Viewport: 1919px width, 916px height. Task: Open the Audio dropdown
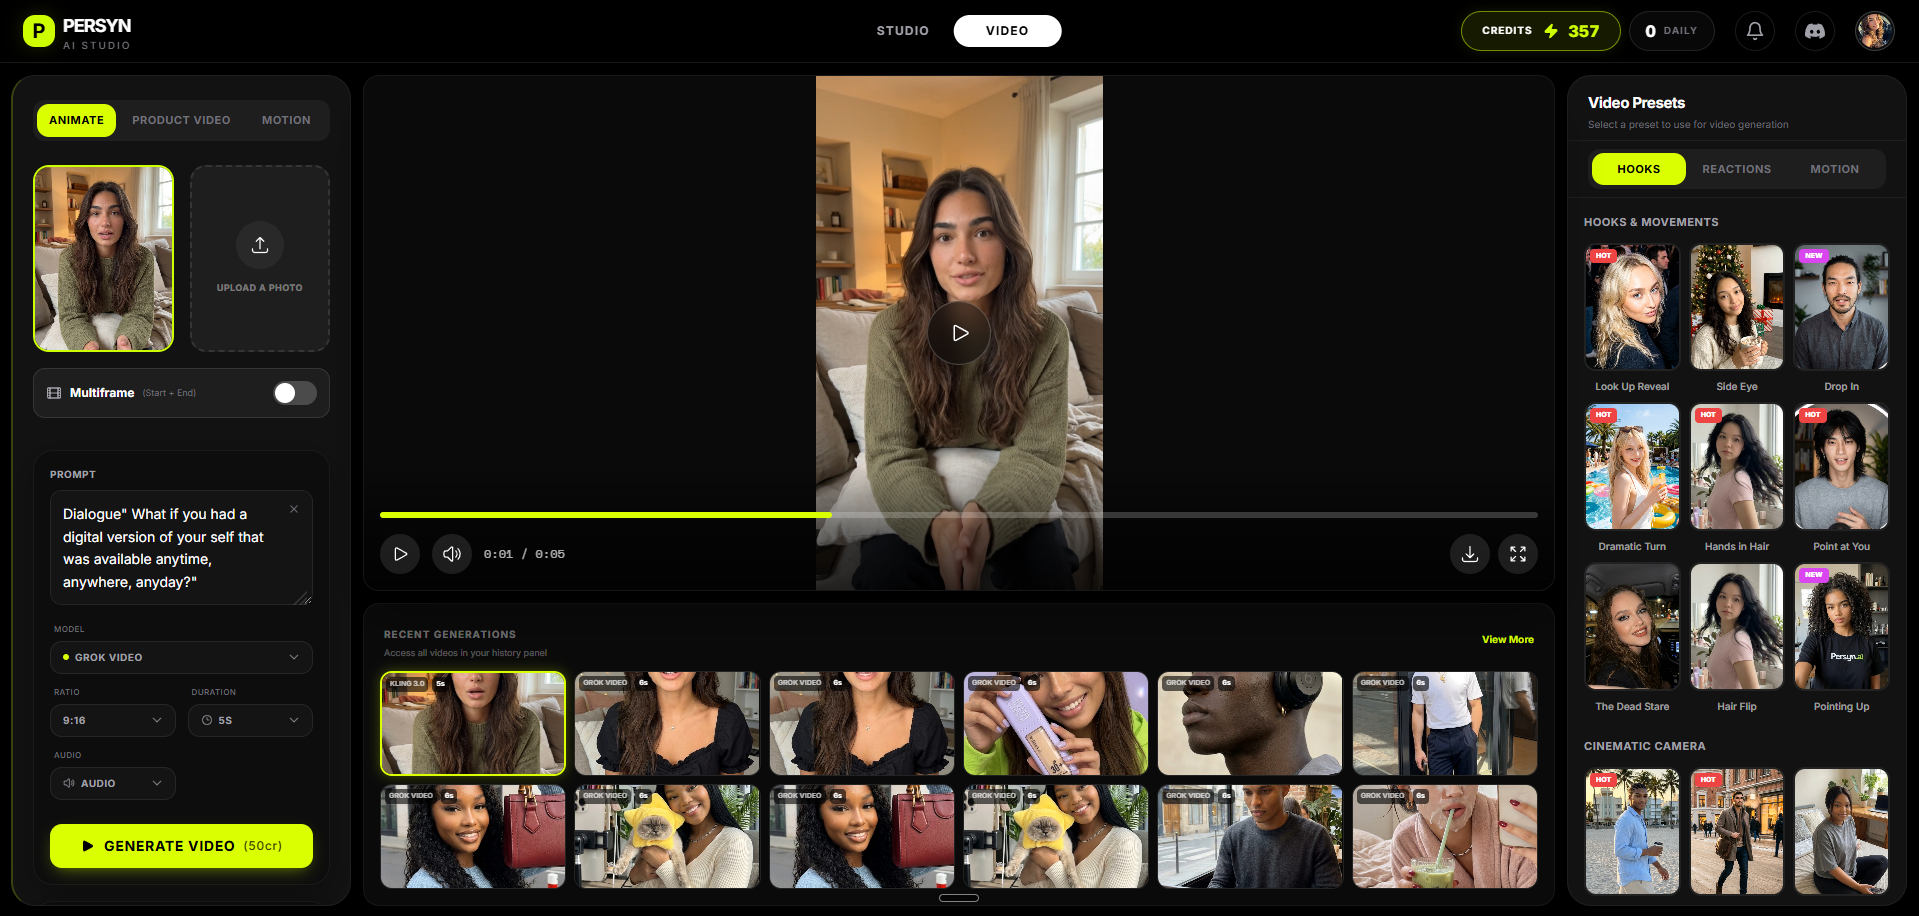[112, 783]
